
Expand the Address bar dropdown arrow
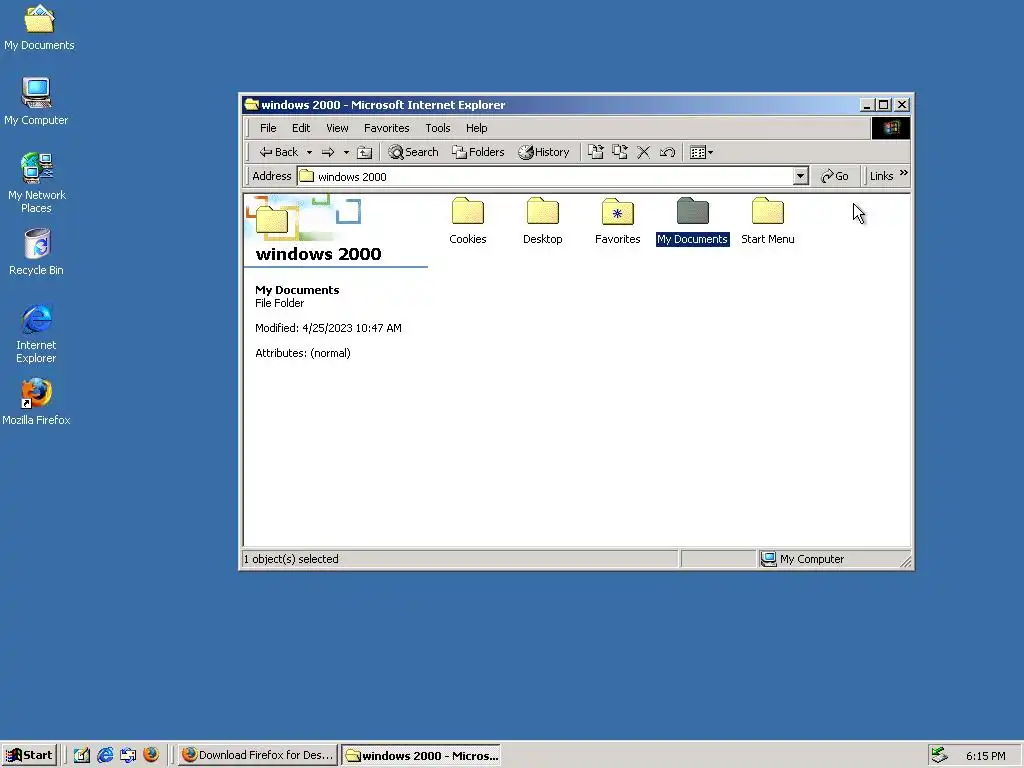coord(800,176)
